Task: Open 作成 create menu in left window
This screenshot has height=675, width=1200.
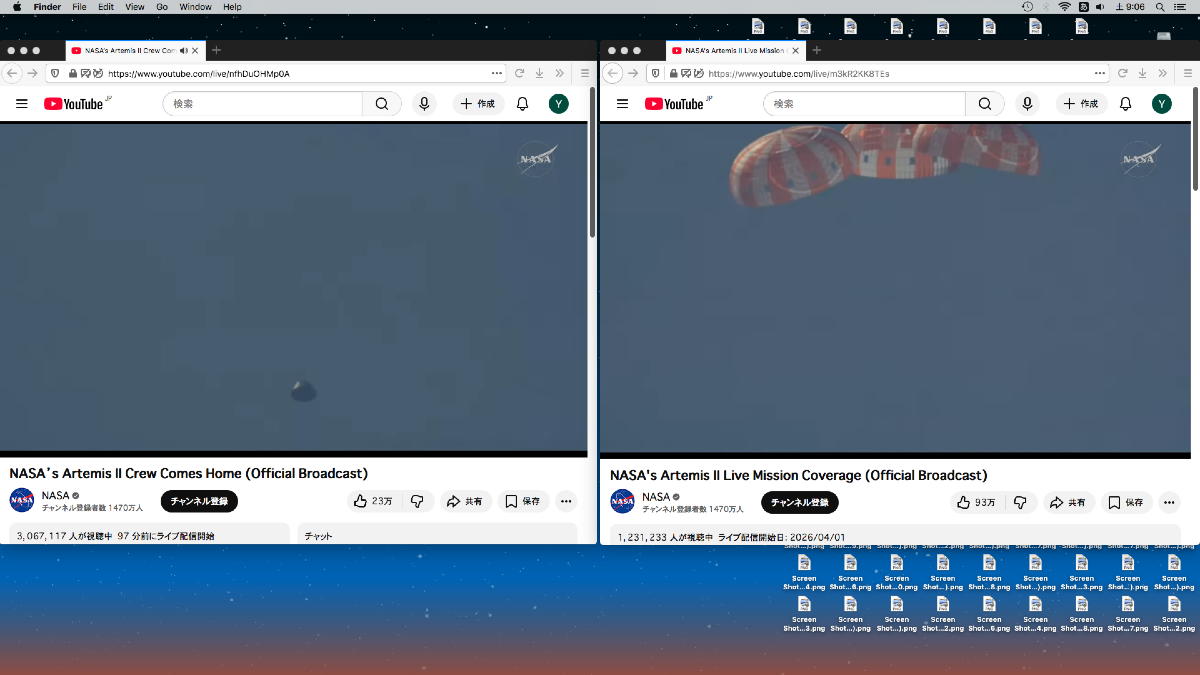Action: point(478,104)
